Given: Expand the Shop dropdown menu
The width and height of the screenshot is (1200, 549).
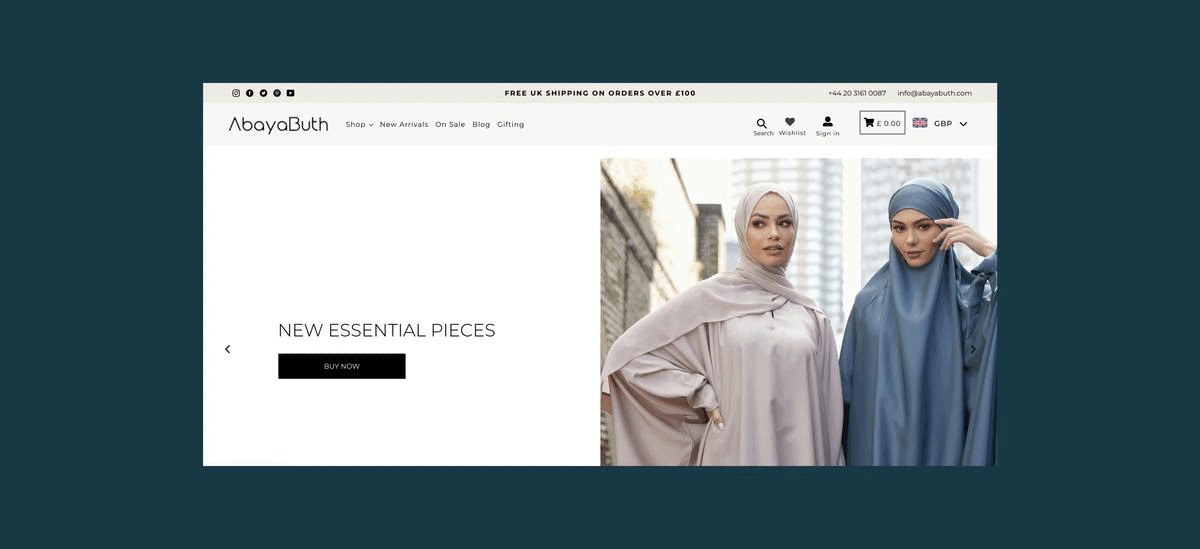Looking at the screenshot, I should pyautogui.click(x=359, y=125).
